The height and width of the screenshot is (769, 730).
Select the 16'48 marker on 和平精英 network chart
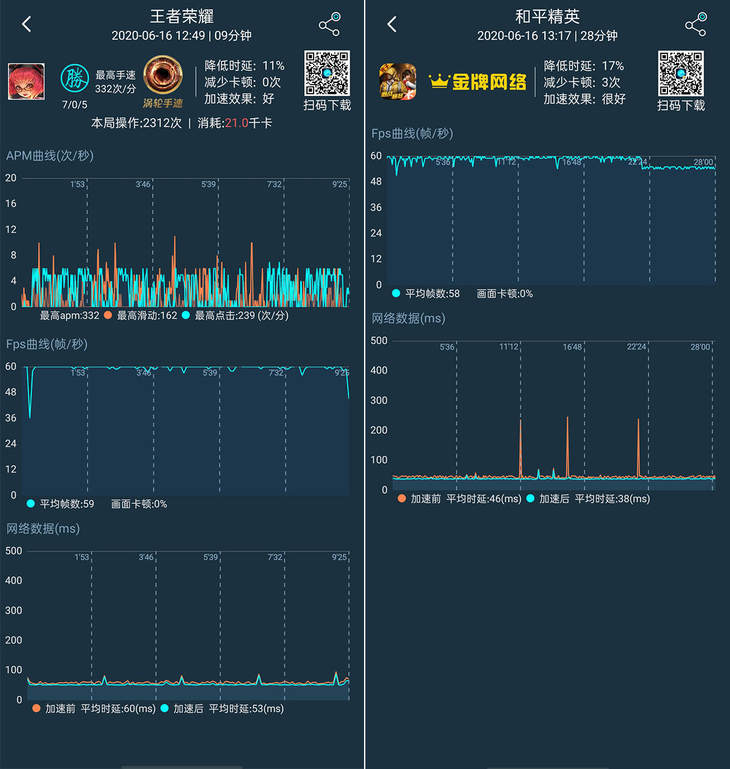(572, 347)
